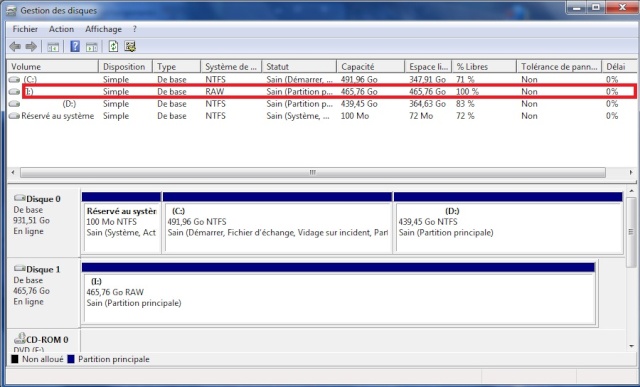The height and width of the screenshot is (387, 640).
Task: Toggle the Action pane toolbar icon
Action: [x=92, y=47]
